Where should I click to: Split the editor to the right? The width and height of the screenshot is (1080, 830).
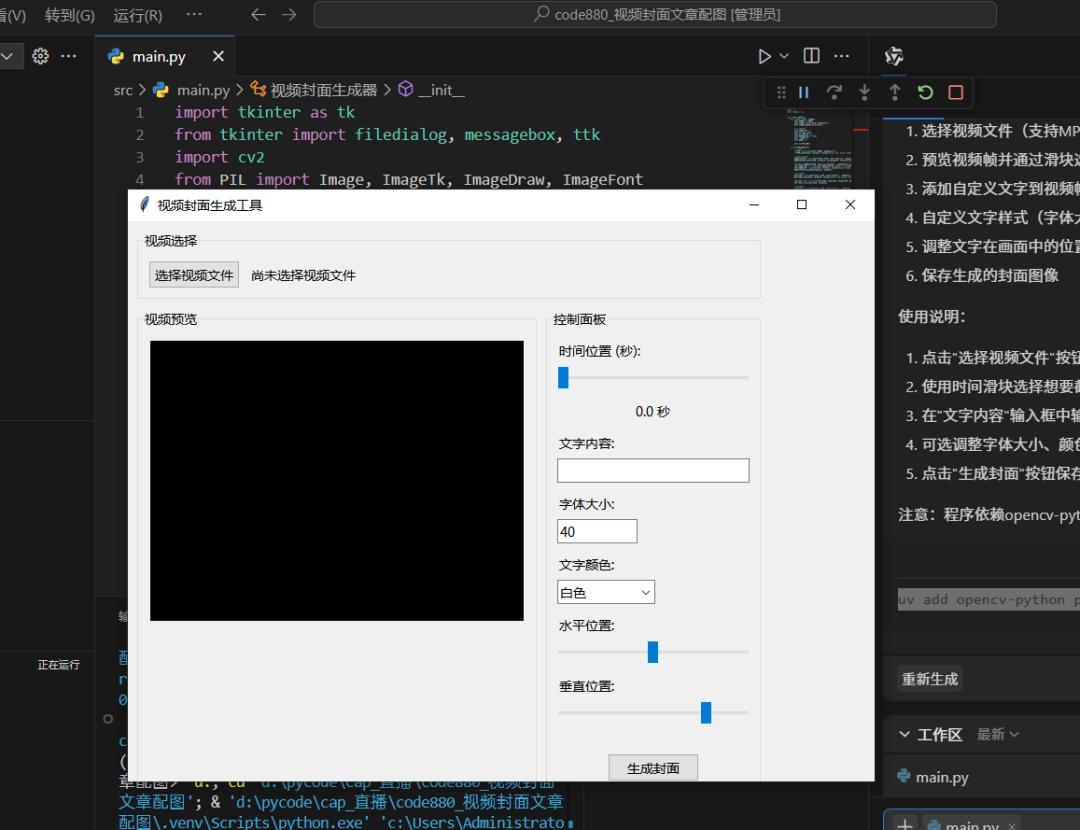click(x=812, y=56)
